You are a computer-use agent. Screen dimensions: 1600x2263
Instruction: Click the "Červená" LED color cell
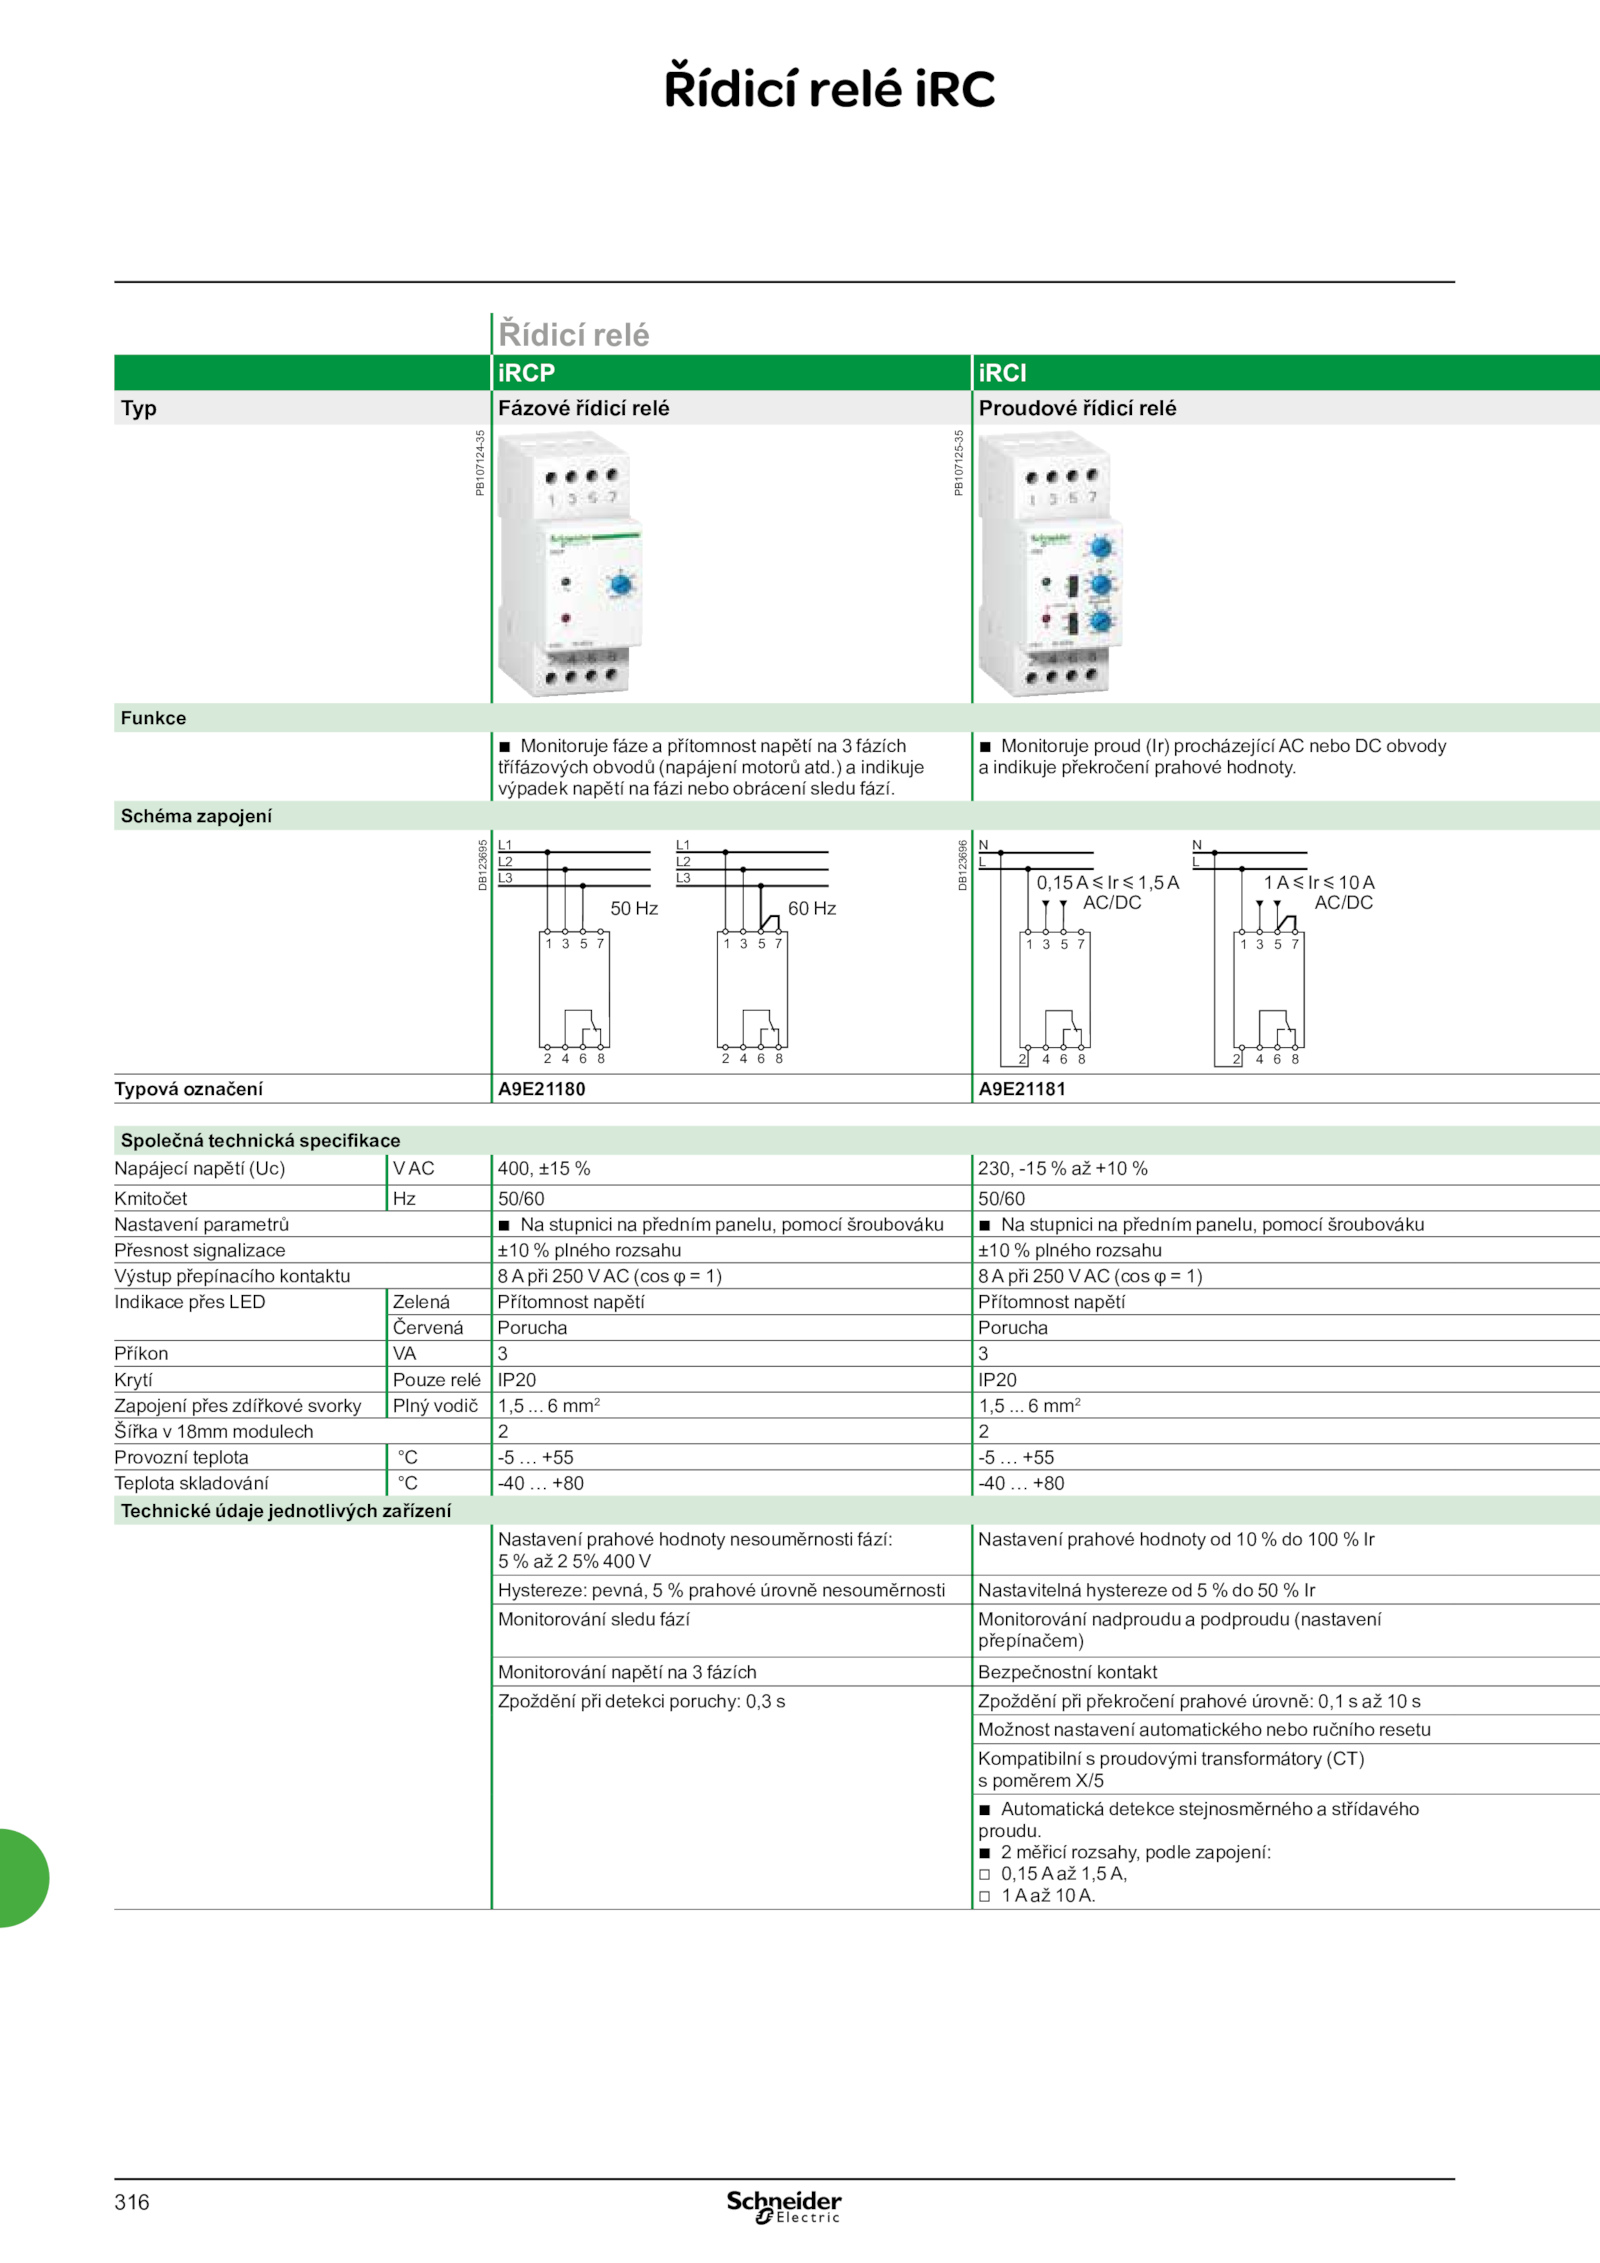point(428,1328)
